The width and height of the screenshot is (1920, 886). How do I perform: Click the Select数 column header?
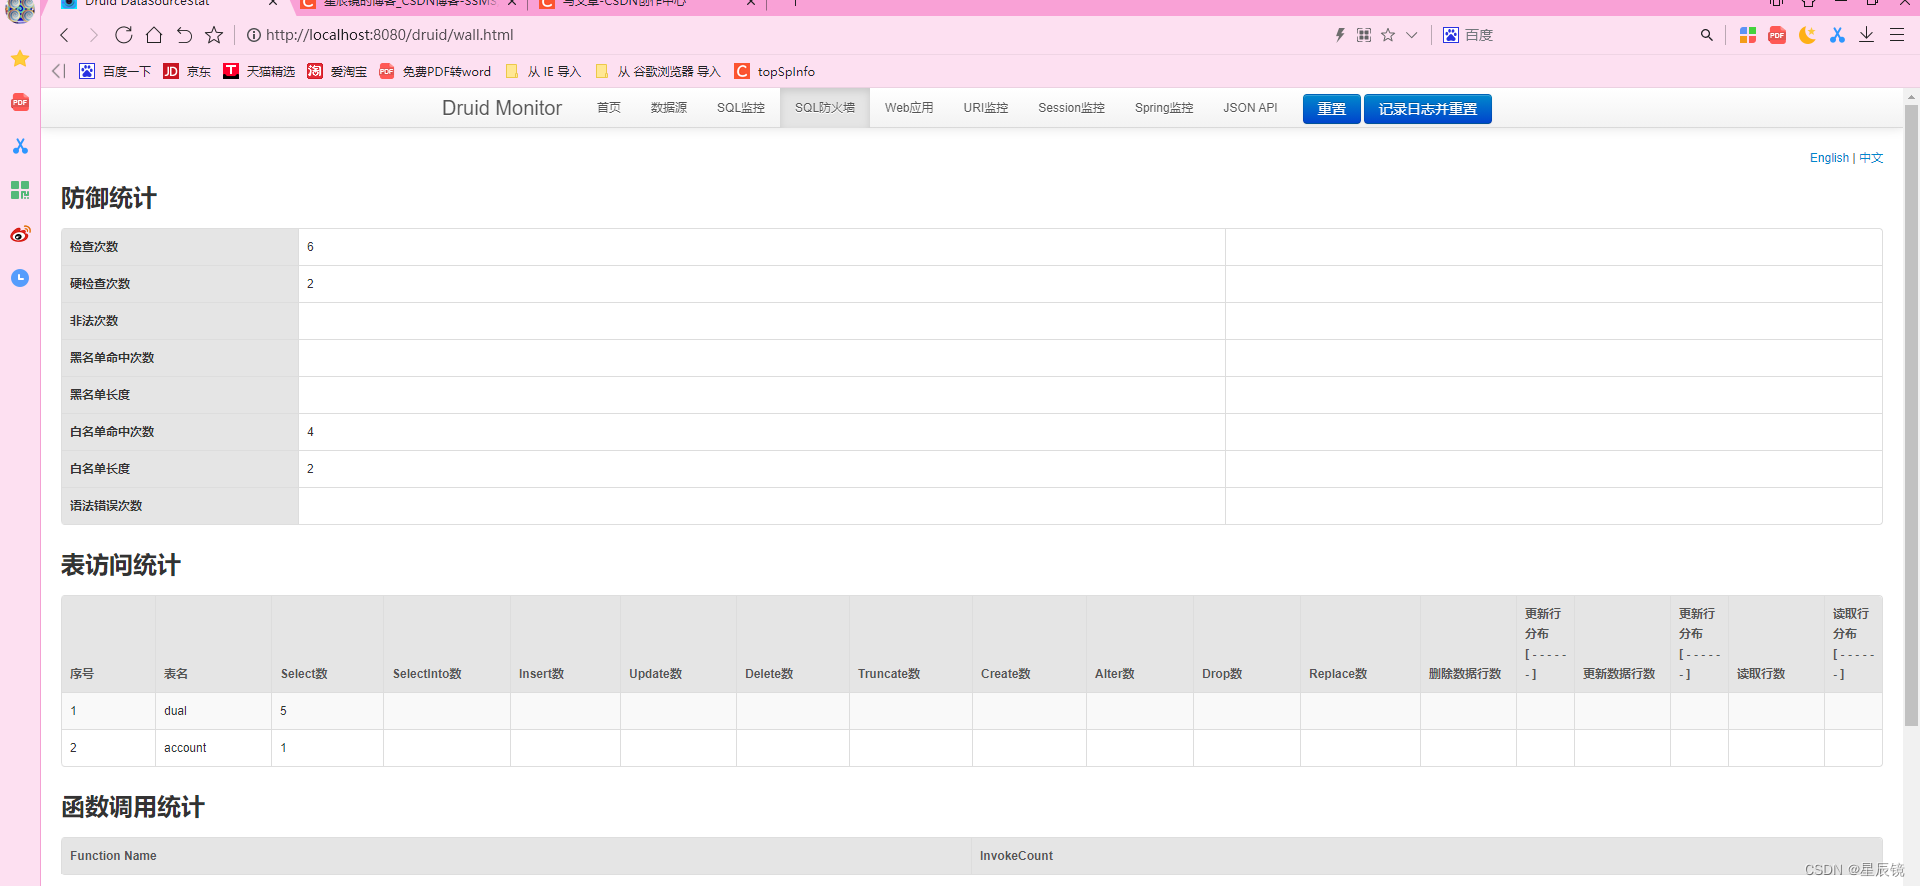pos(327,645)
